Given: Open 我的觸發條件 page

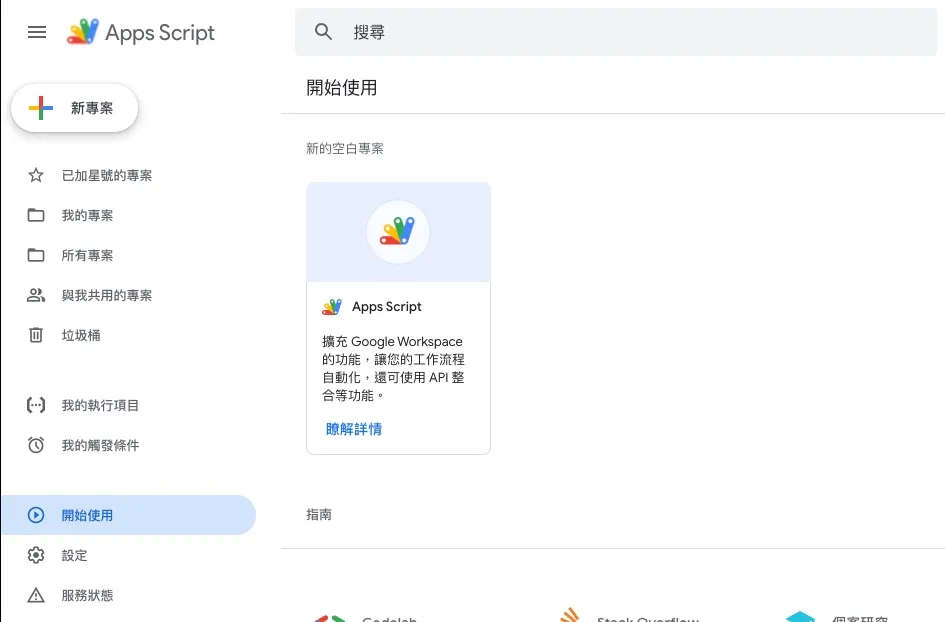Looking at the screenshot, I should point(100,445).
